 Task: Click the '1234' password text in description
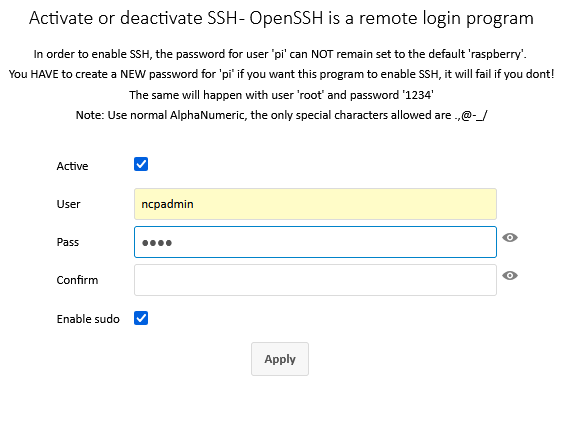pos(418,95)
